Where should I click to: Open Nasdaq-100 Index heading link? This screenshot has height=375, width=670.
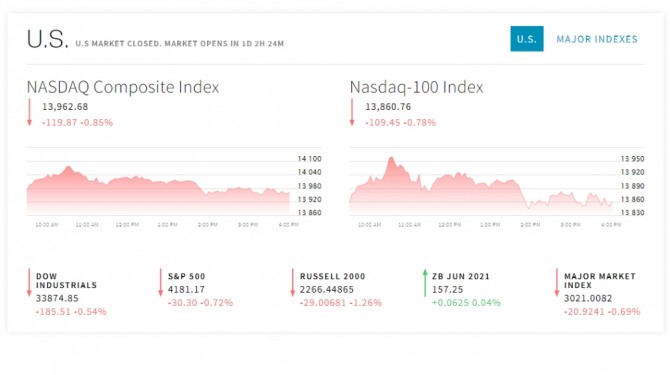[x=416, y=87]
